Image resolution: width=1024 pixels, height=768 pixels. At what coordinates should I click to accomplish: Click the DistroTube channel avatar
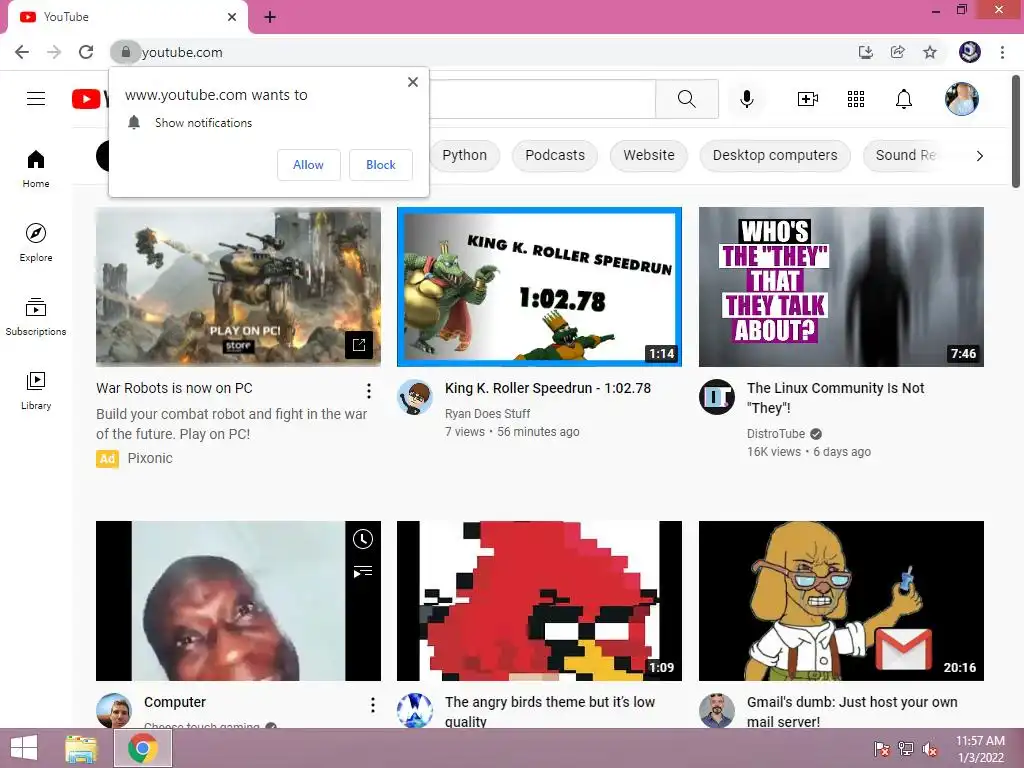(x=716, y=397)
